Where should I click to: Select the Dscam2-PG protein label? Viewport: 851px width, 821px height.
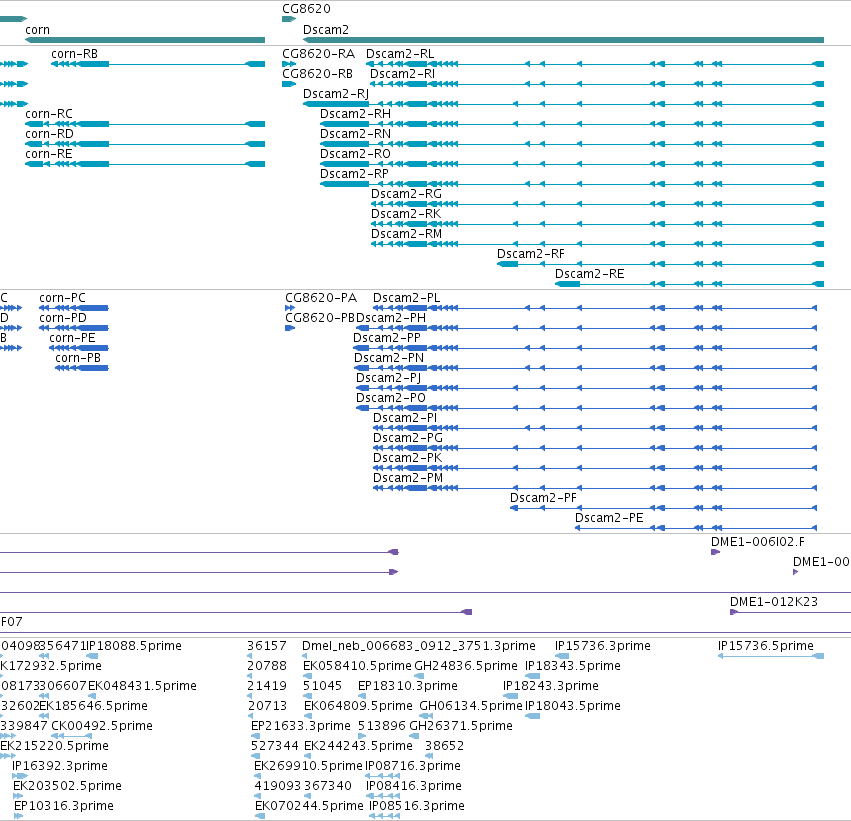click(408, 438)
